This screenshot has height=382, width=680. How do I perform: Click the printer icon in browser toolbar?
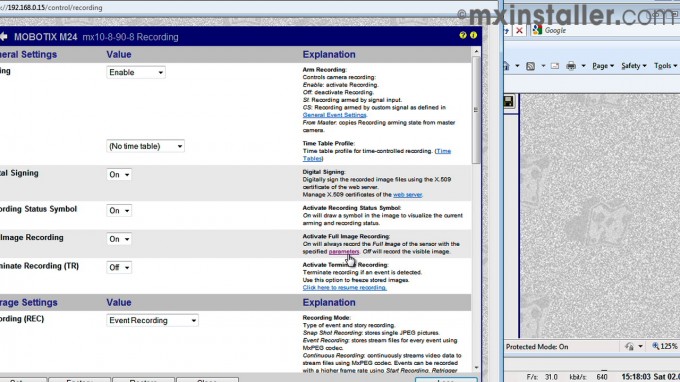[x=571, y=66]
